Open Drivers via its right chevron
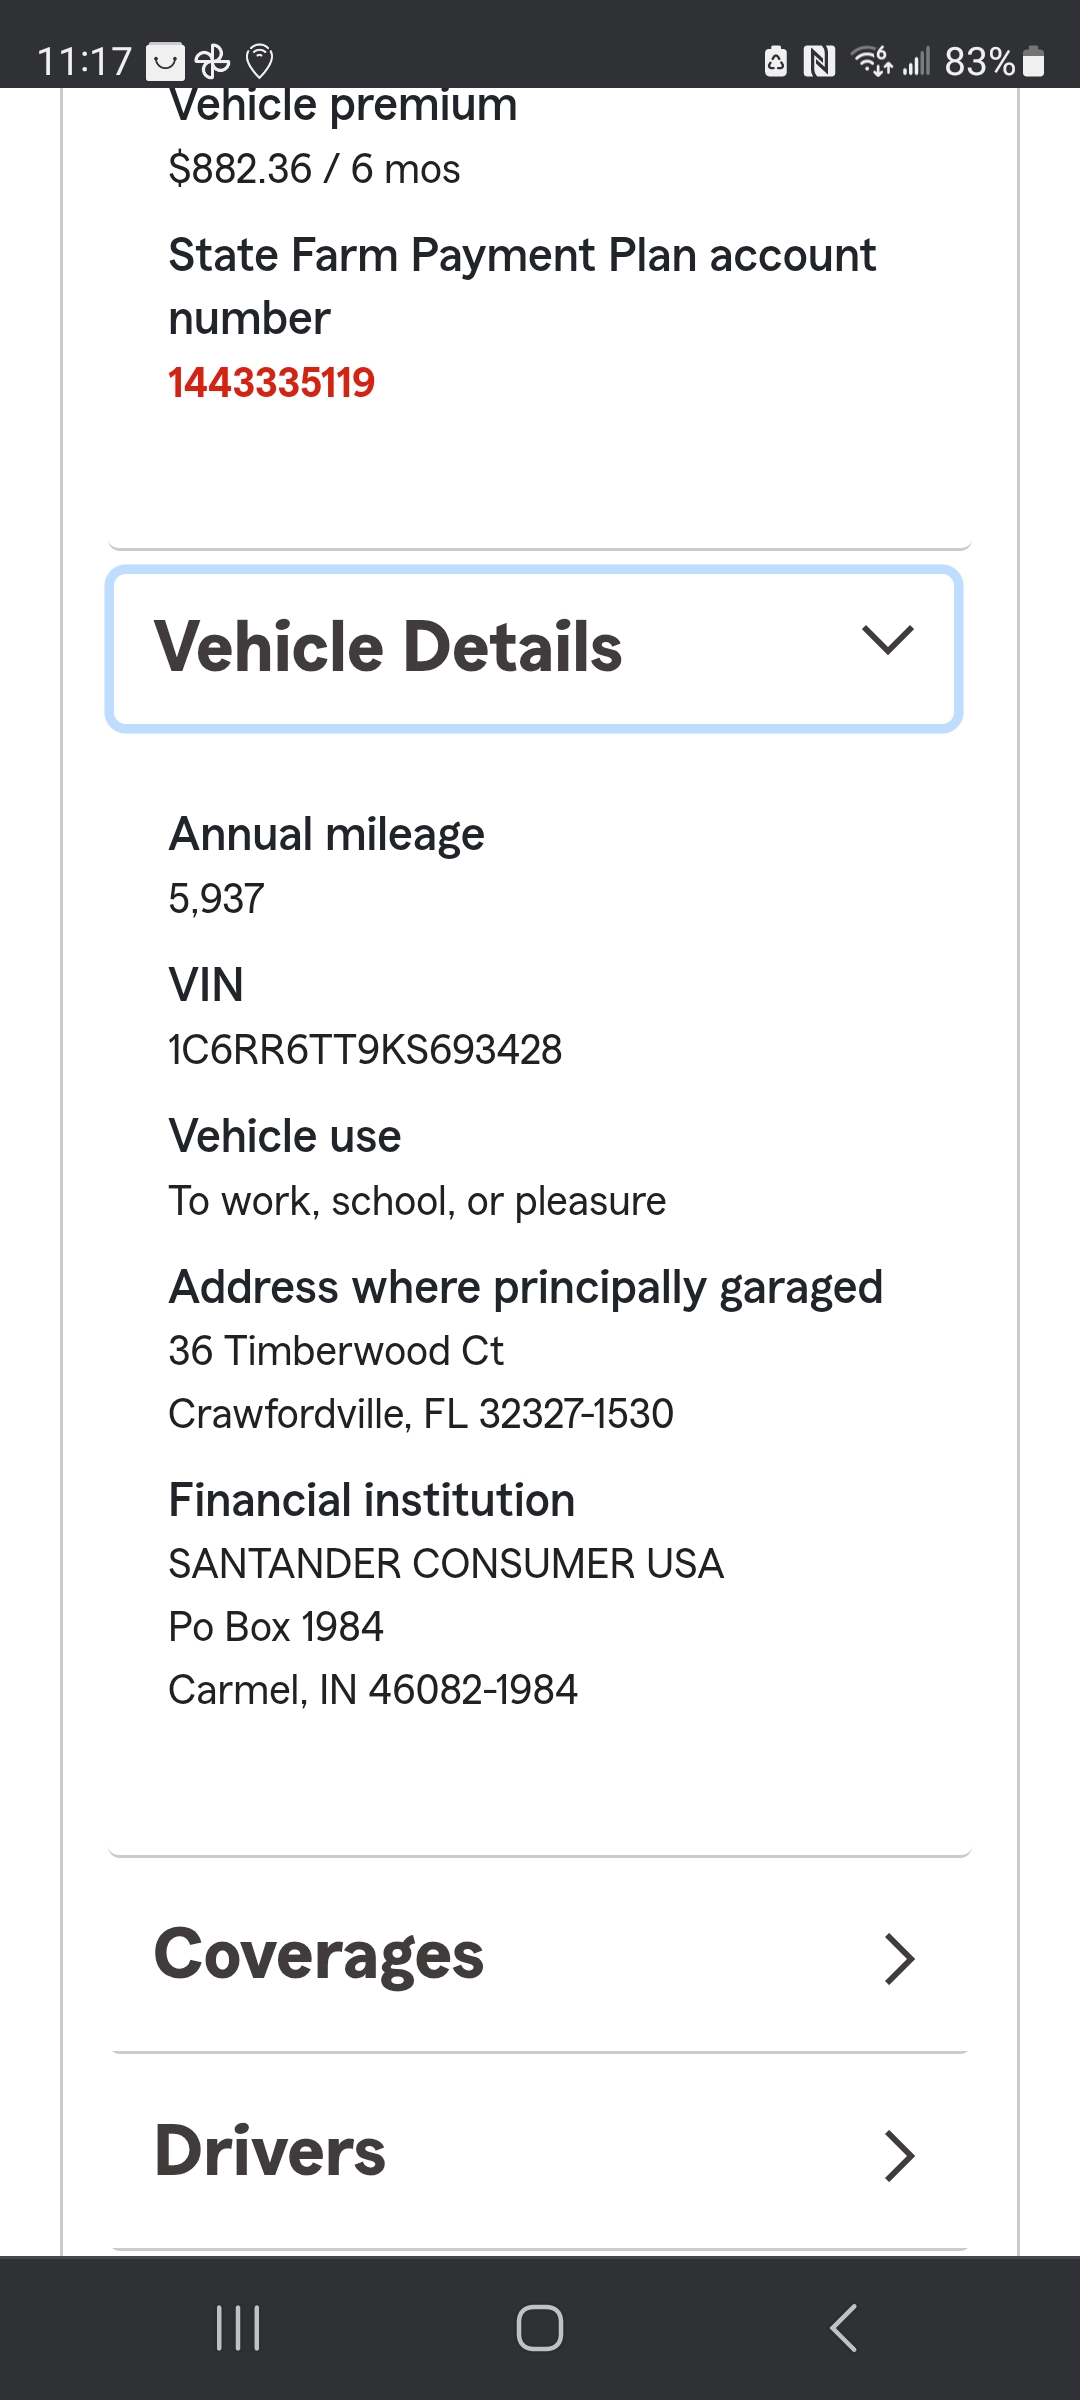The width and height of the screenshot is (1080, 2400). [899, 2155]
